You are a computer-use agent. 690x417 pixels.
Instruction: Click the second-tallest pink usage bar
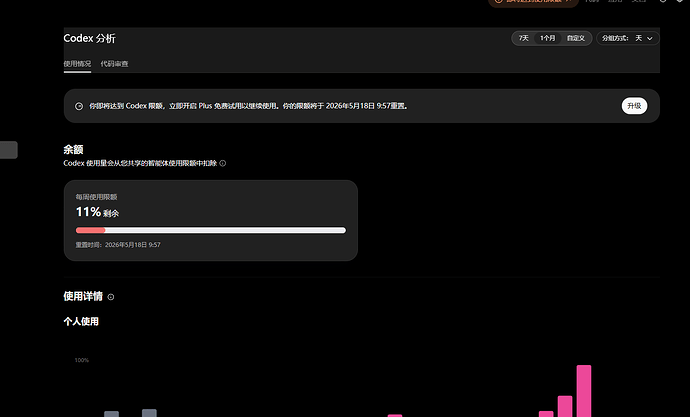click(x=565, y=406)
